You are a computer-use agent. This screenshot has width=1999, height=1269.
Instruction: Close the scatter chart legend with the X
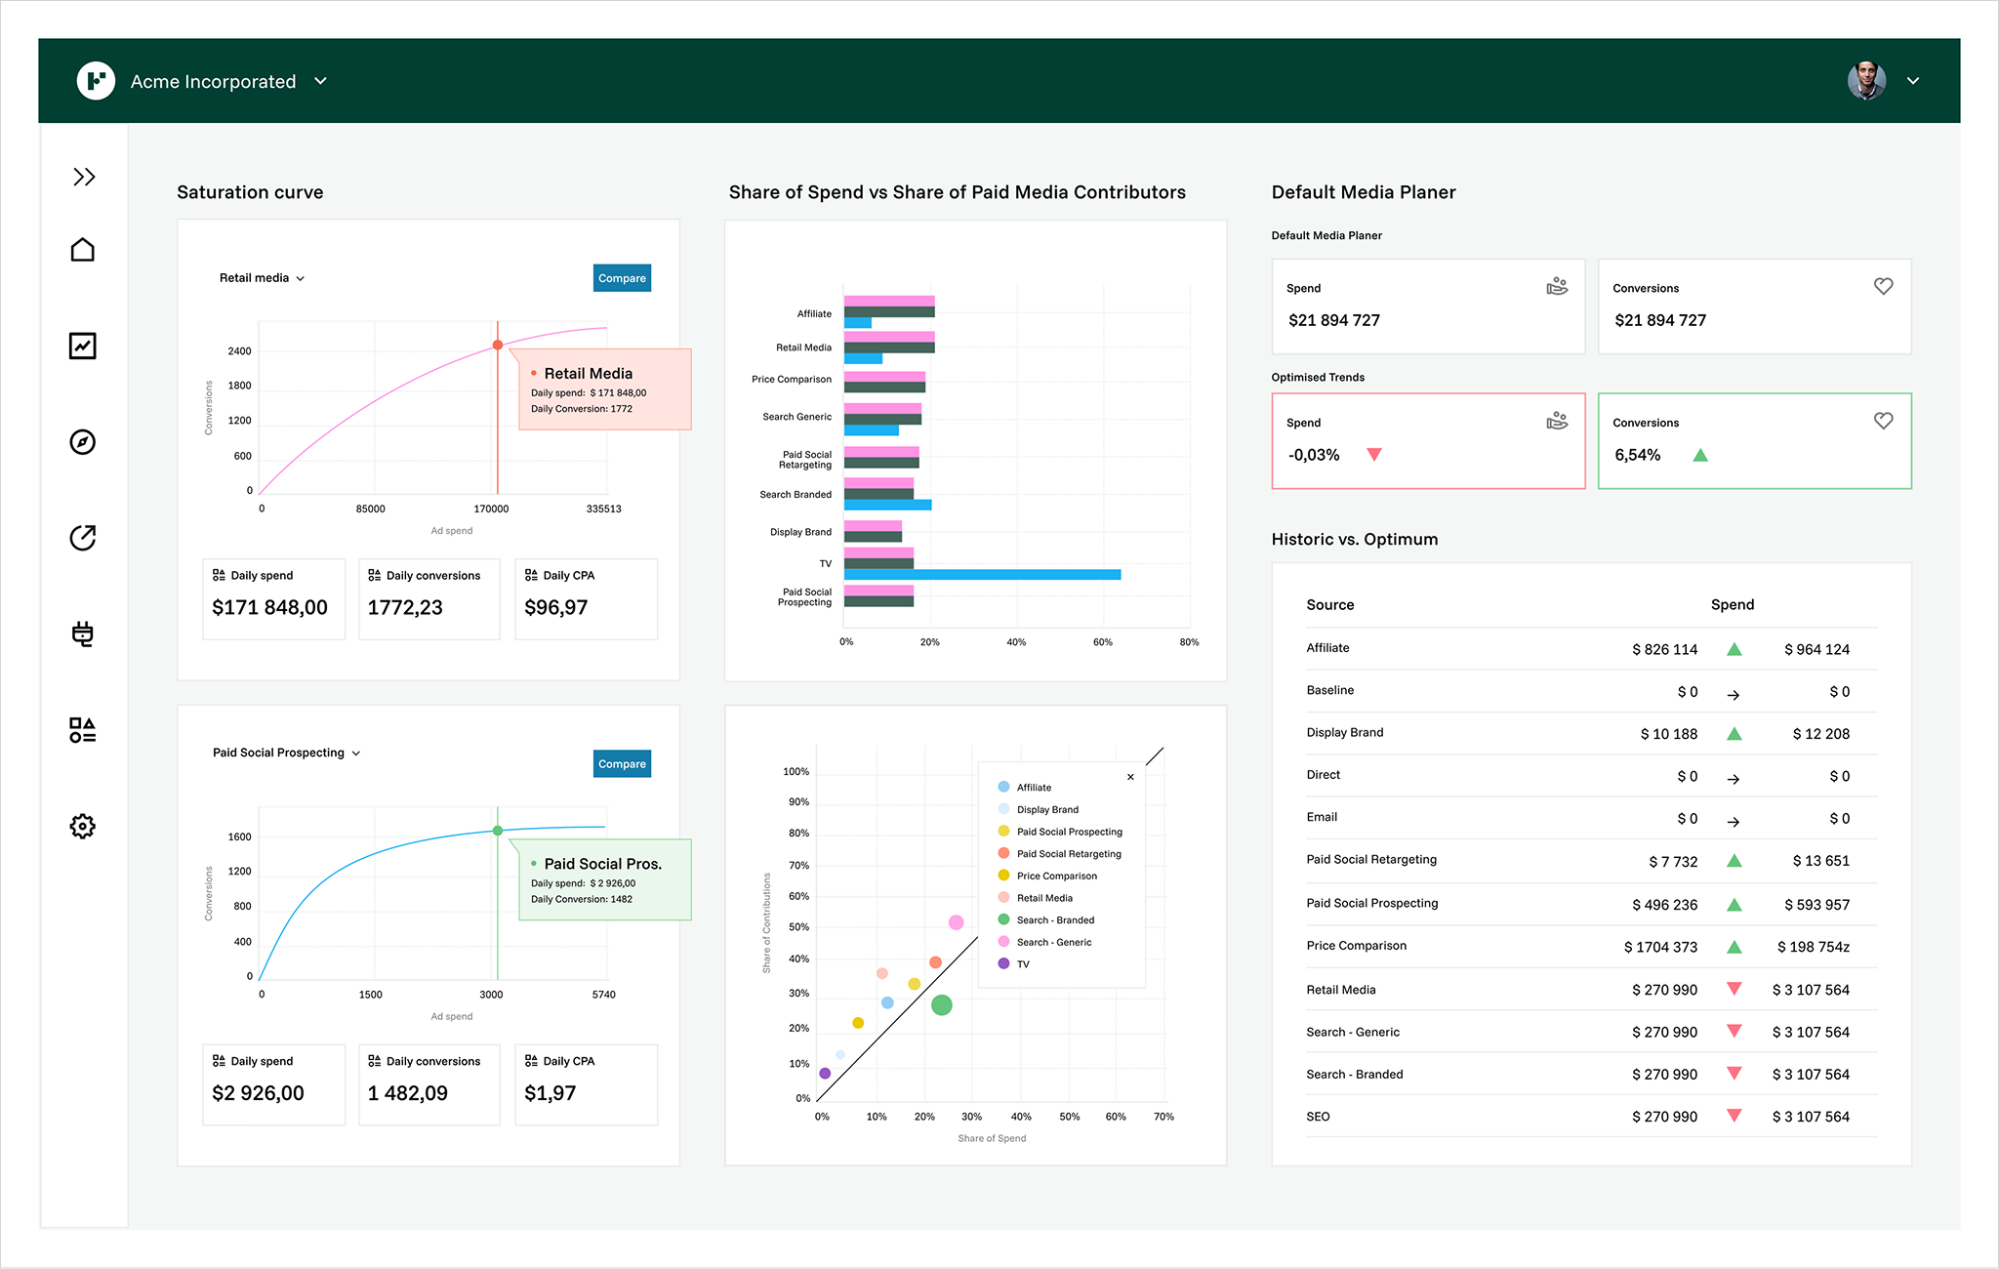[x=1130, y=776]
